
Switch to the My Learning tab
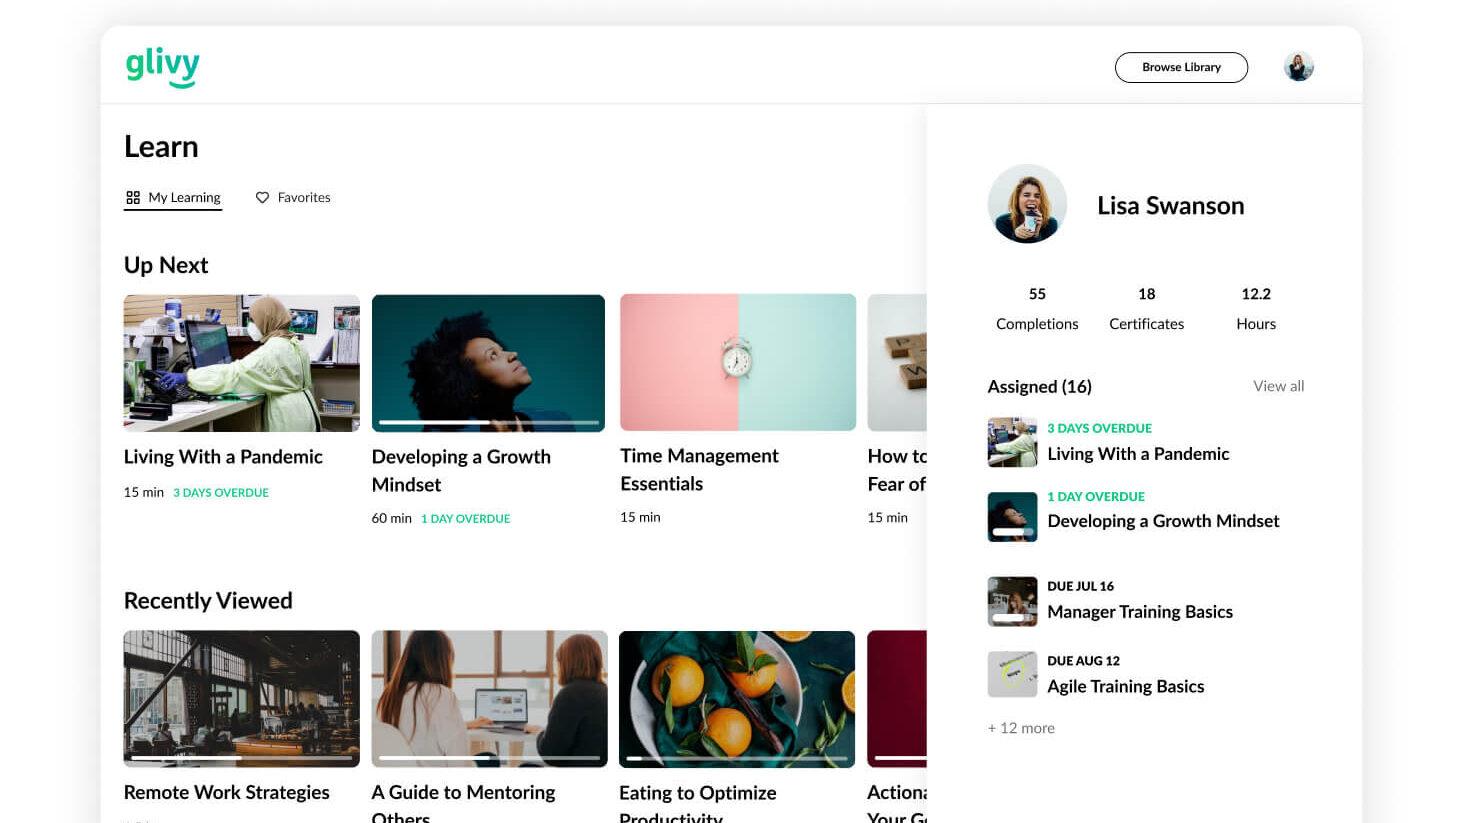pyautogui.click(x=184, y=198)
